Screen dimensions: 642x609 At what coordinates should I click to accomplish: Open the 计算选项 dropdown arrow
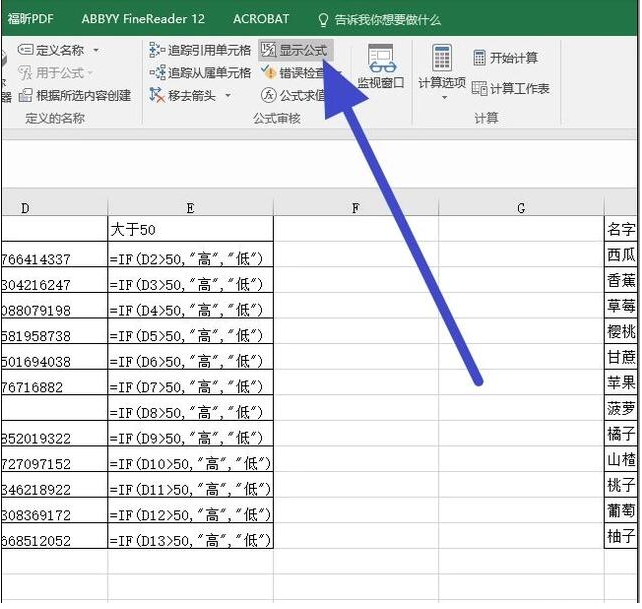(x=442, y=98)
